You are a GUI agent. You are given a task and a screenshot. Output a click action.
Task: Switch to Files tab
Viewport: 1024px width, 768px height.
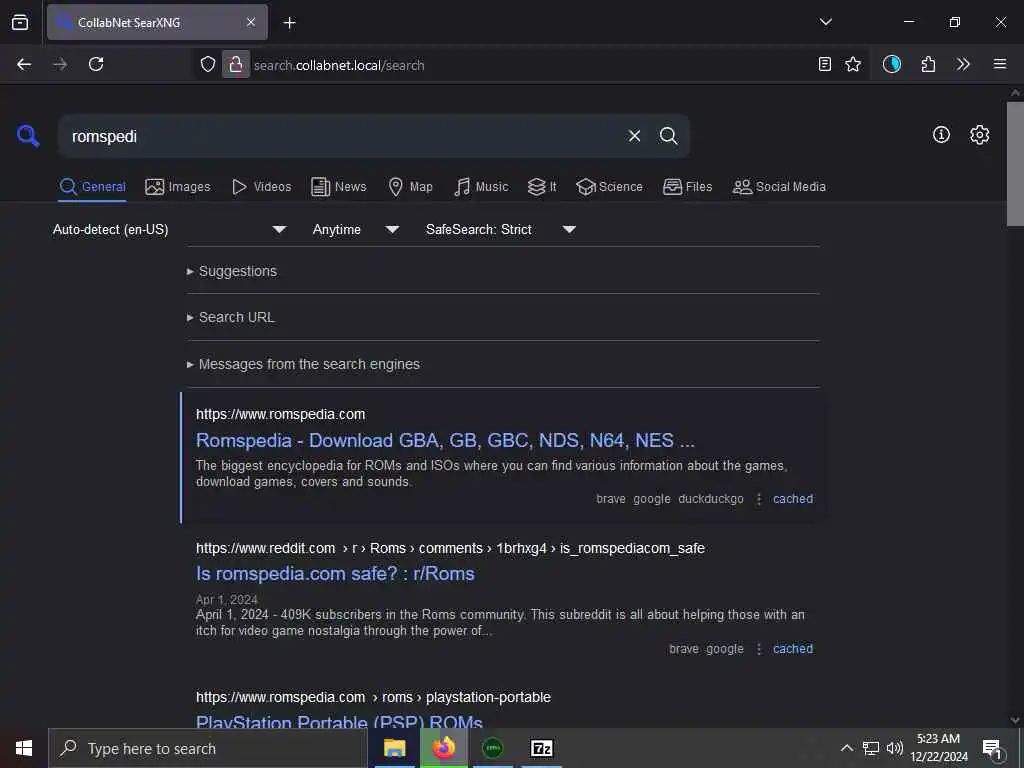(687, 187)
